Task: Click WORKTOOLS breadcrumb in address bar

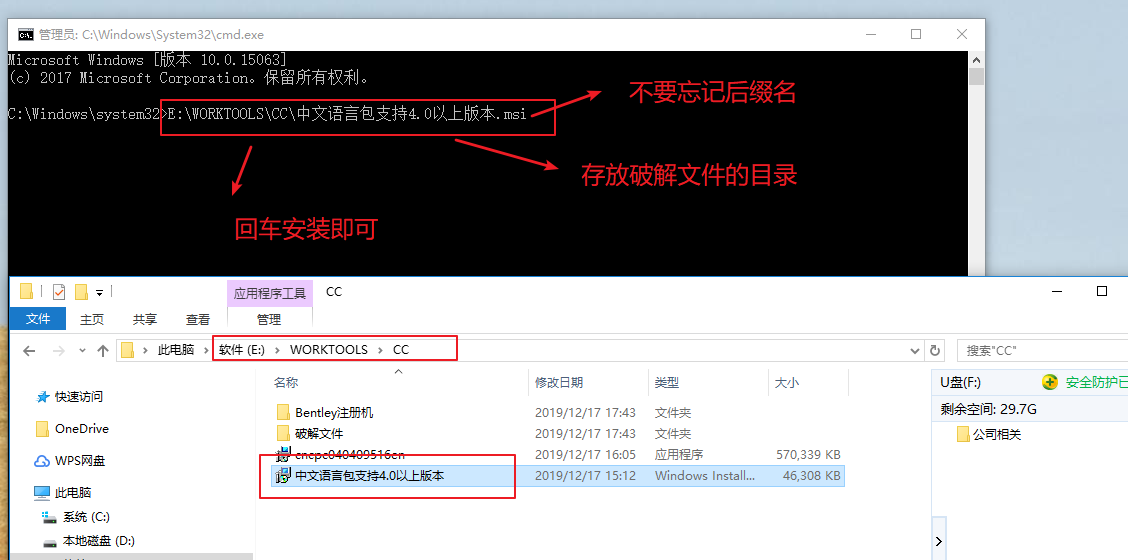Action: pos(329,350)
